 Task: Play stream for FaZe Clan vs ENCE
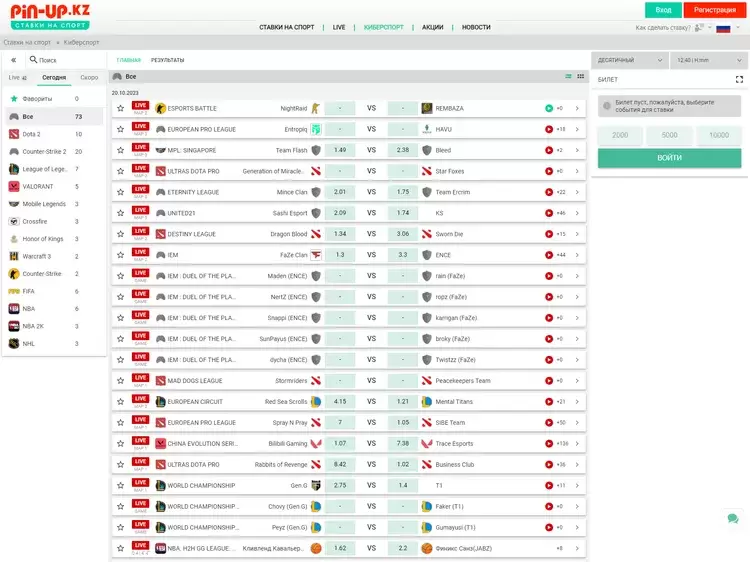click(549, 255)
